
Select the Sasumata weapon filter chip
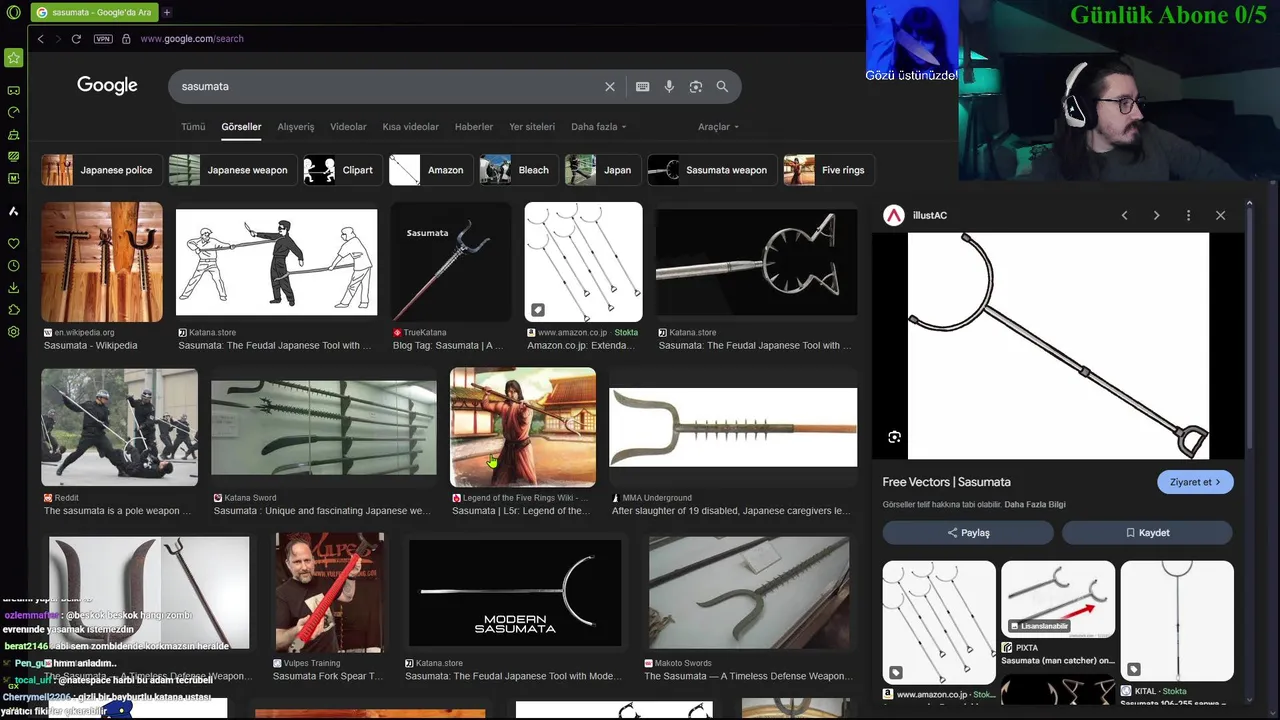pos(712,170)
